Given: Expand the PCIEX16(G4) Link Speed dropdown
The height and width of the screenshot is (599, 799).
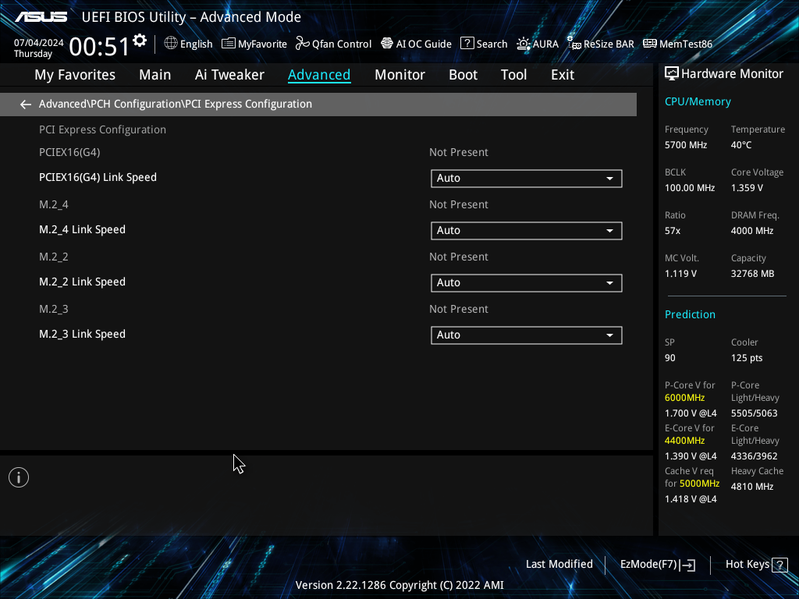Looking at the screenshot, I should pyautogui.click(x=526, y=178).
